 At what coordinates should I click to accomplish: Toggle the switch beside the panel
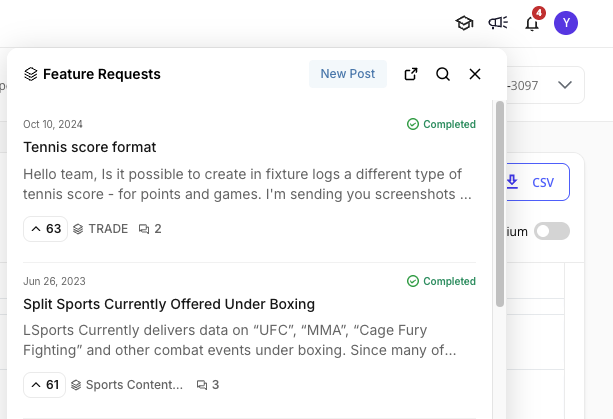click(x=551, y=231)
